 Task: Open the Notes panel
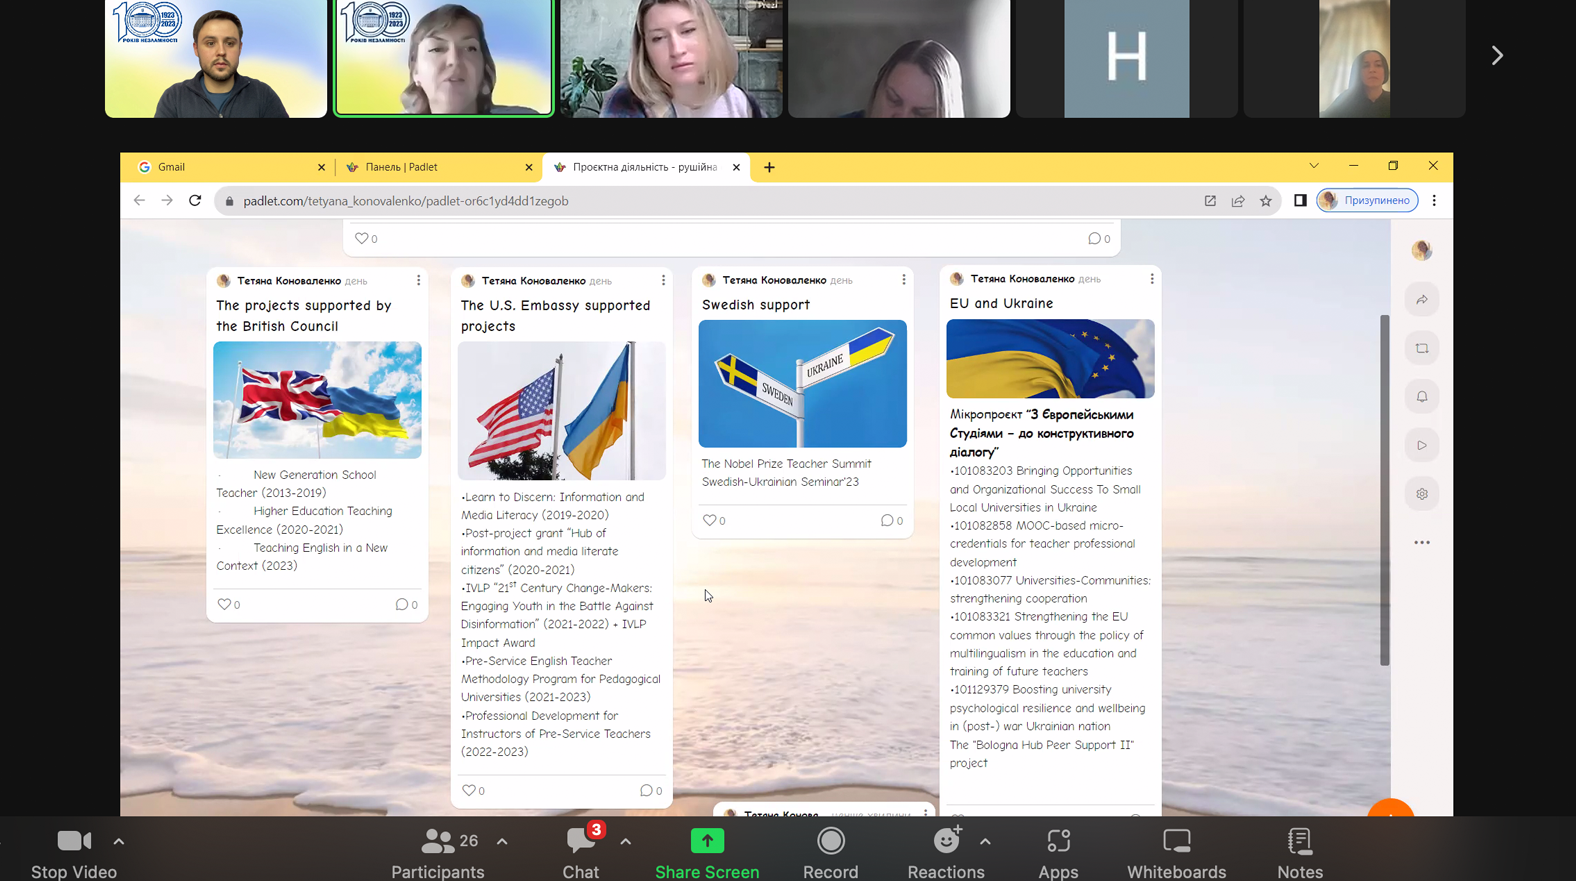[x=1299, y=841]
